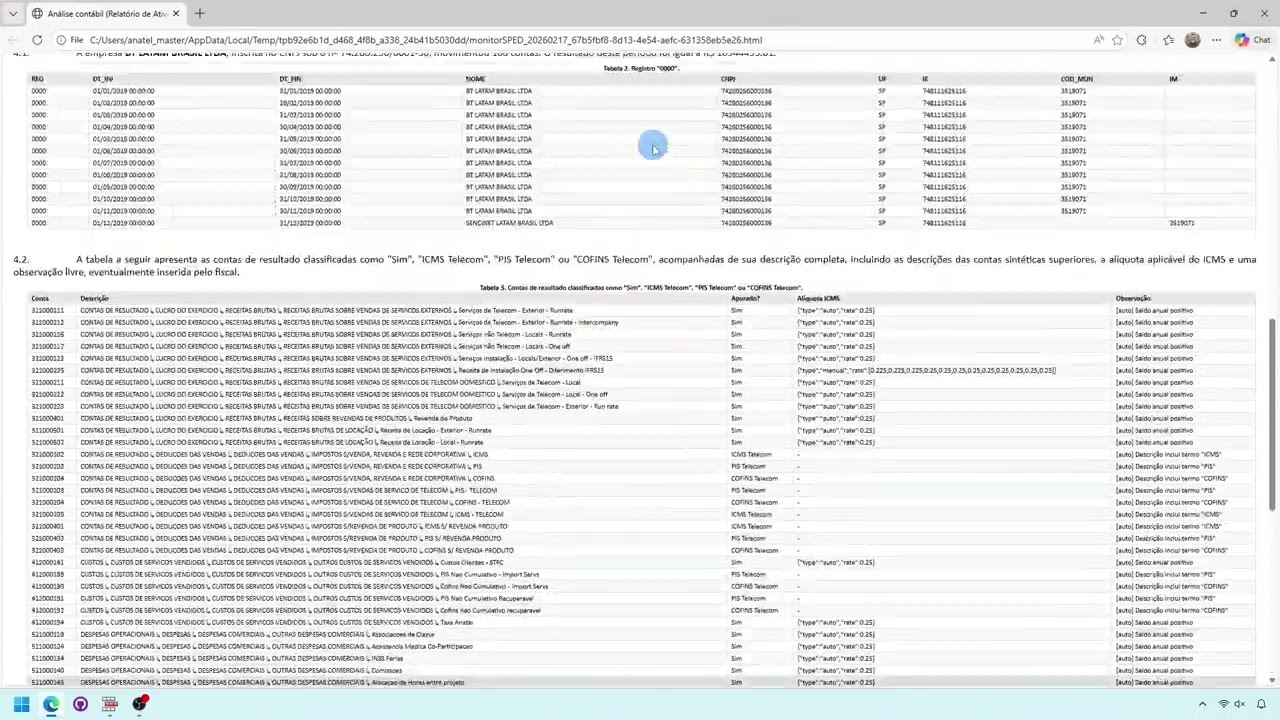Click Tabela 2 caption text
The image size is (1280, 720).
click(x=641, y=68)
